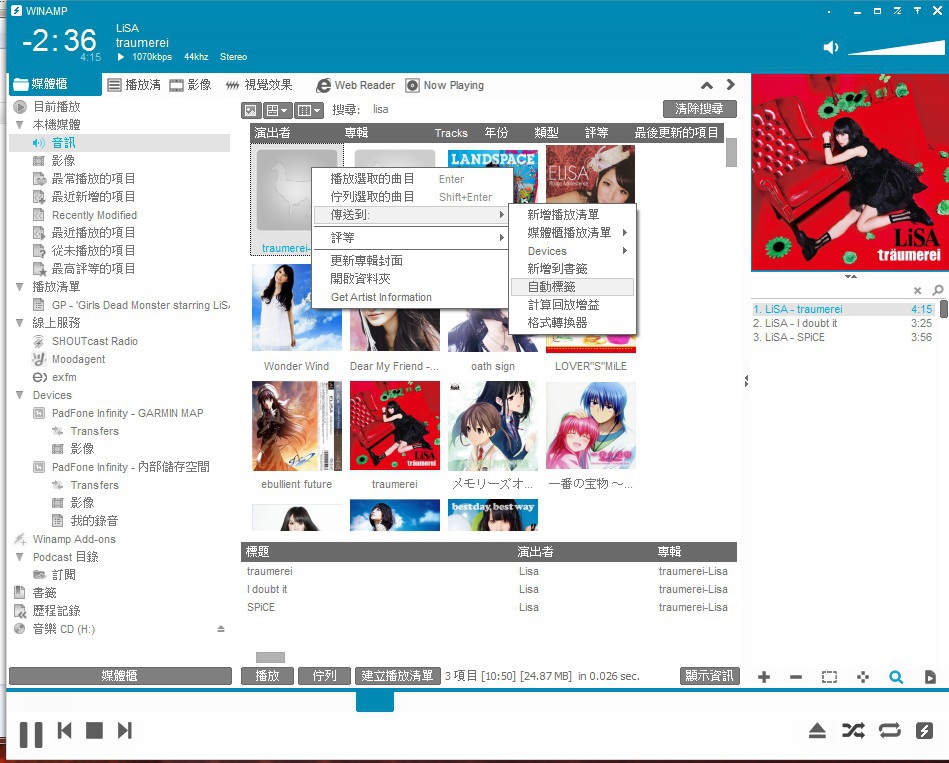Screen dimensions: 949x763
Task: Collapse the Devices tree node
Action: pos(19,395)
